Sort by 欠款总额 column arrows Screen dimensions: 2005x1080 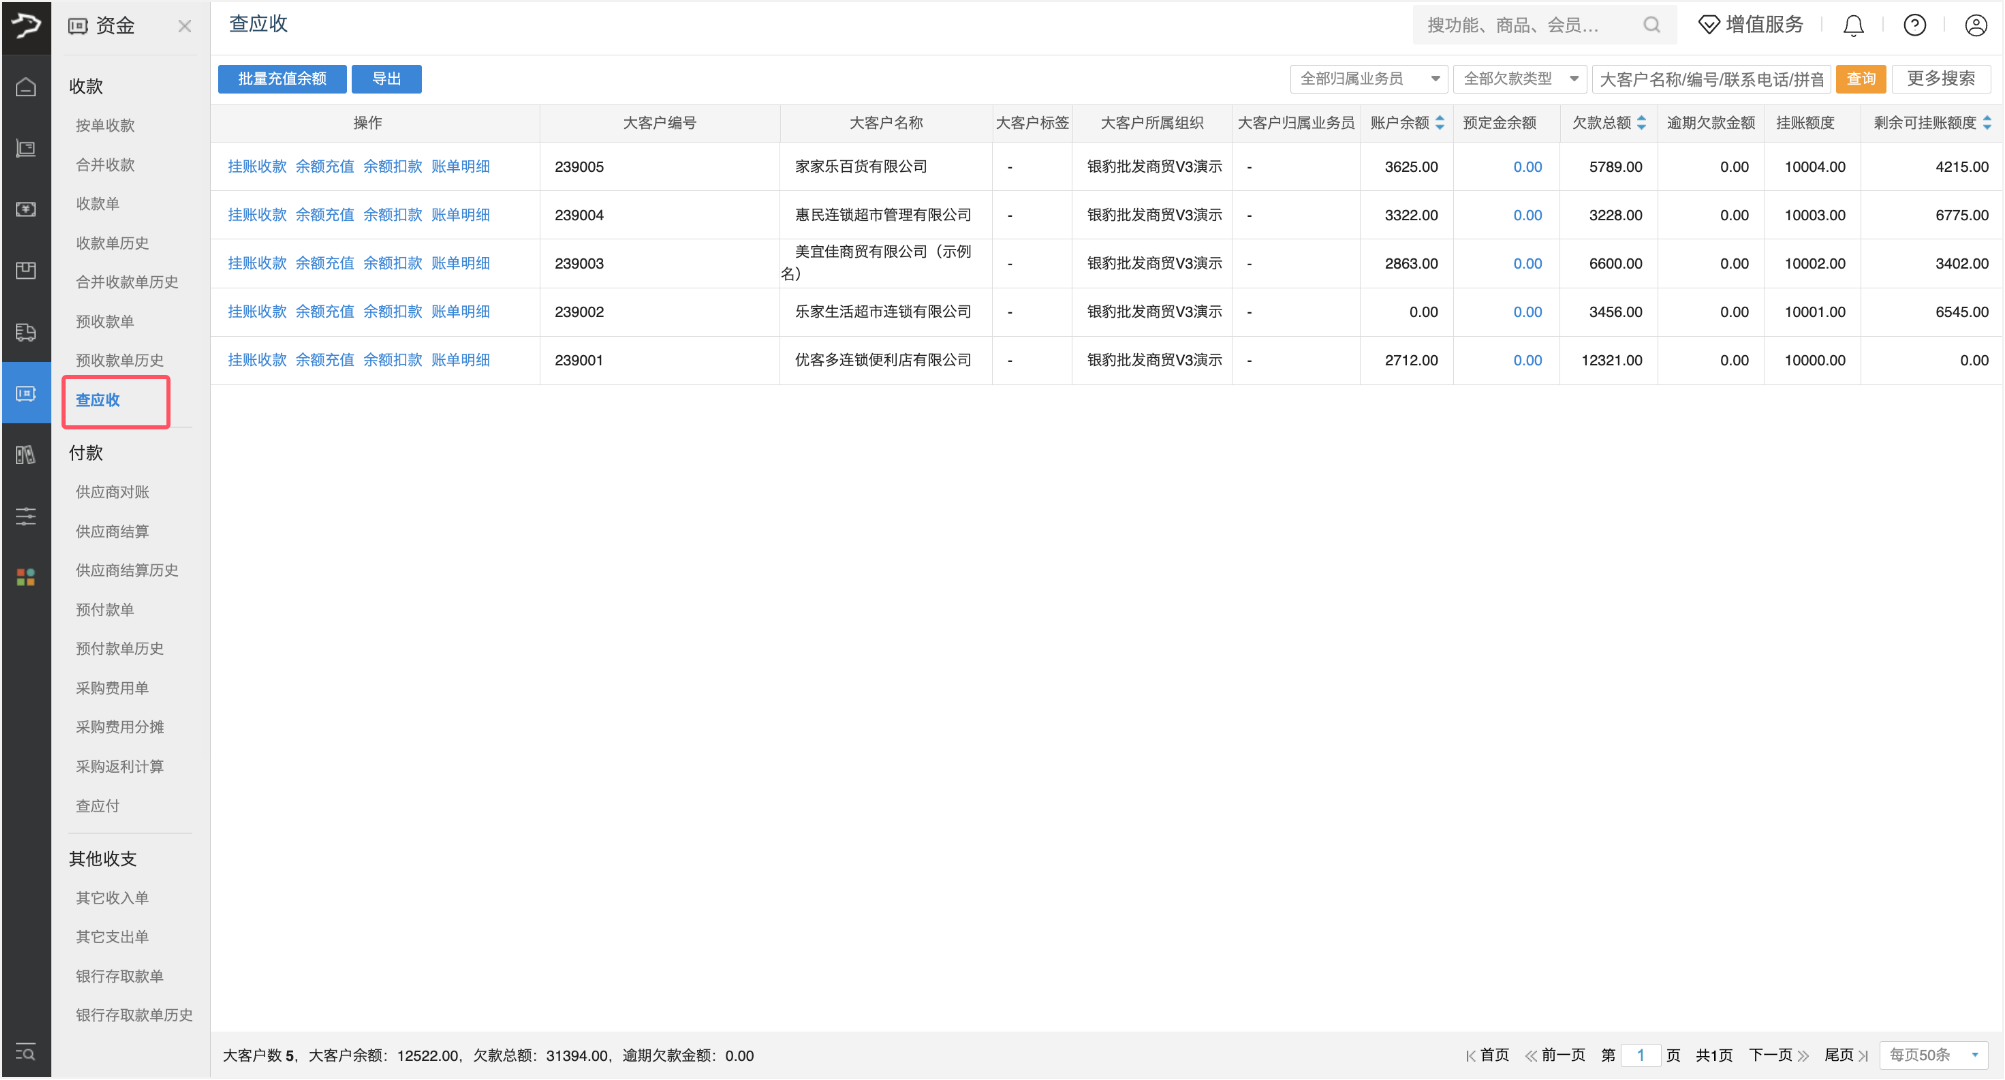click(x=1641, y=123)
